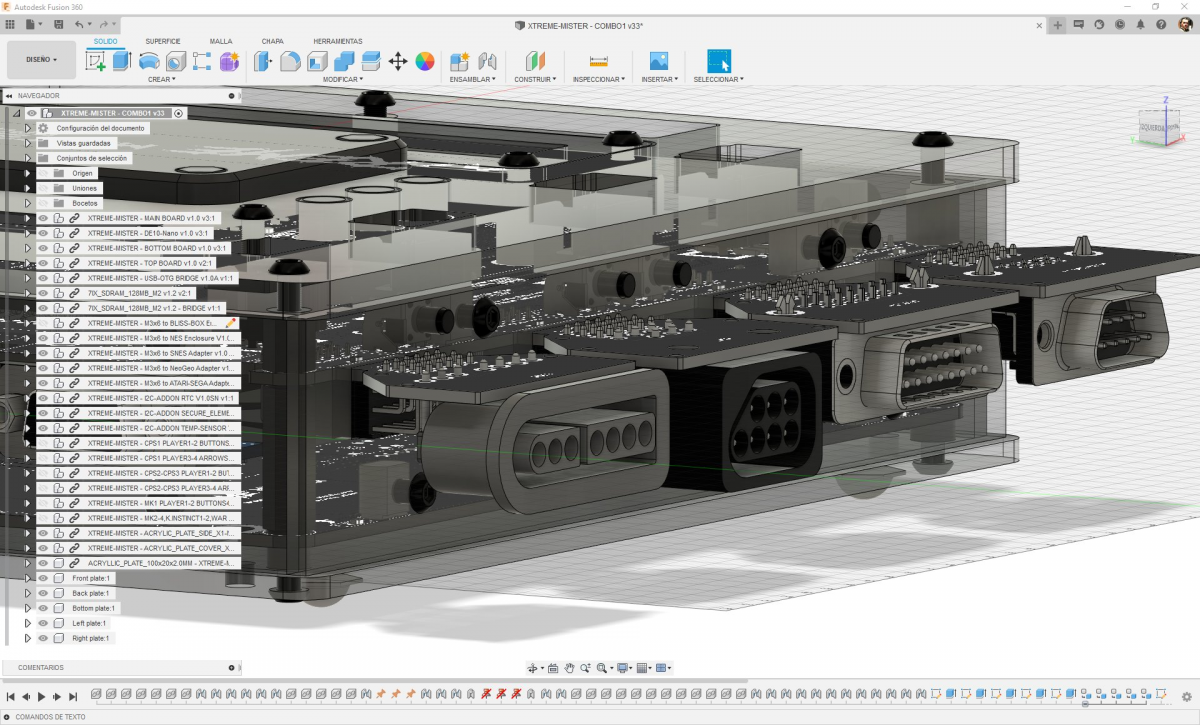Select the Fillet tool icon
The width and height of the screenshot is (1200, 725).
pyautogui.click(x=290, y=61)
